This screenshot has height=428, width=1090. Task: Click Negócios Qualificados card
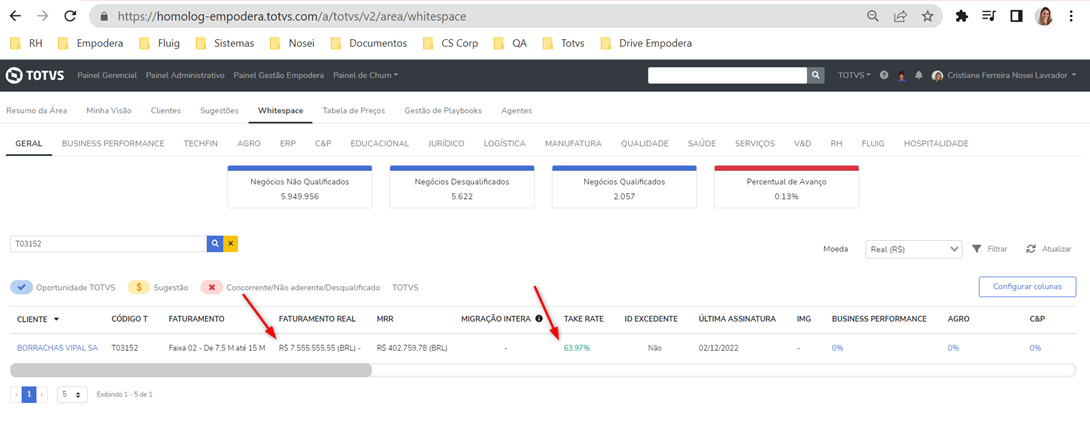[624, 187]
